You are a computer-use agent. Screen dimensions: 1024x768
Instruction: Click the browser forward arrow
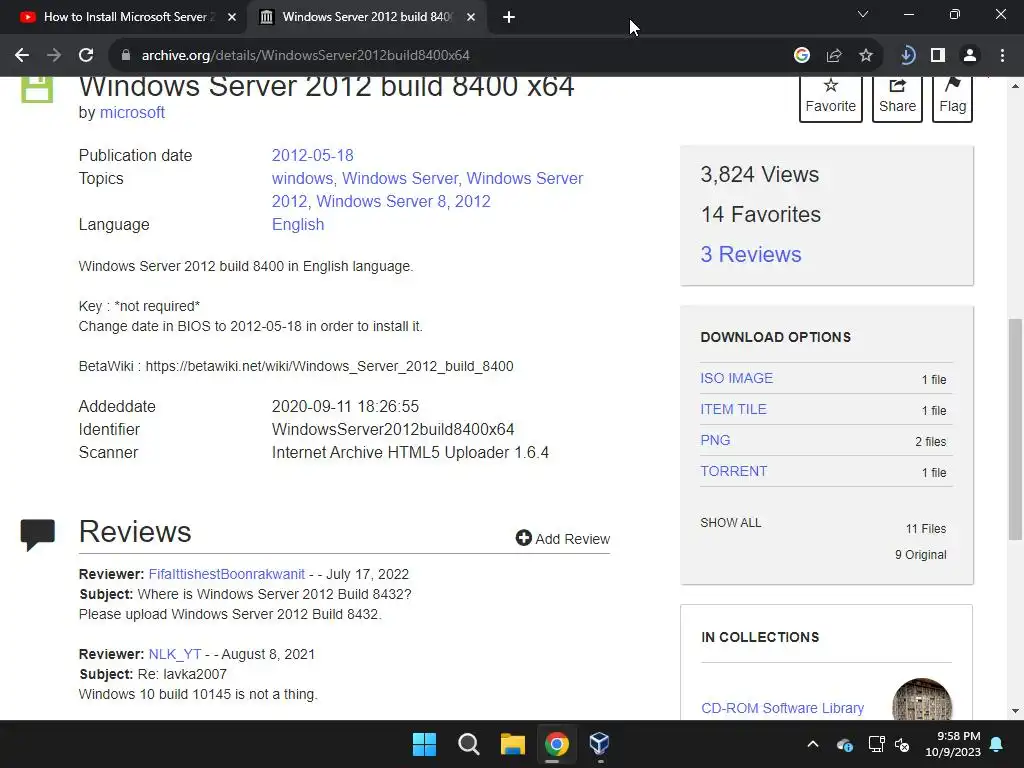tap(54, 56)
